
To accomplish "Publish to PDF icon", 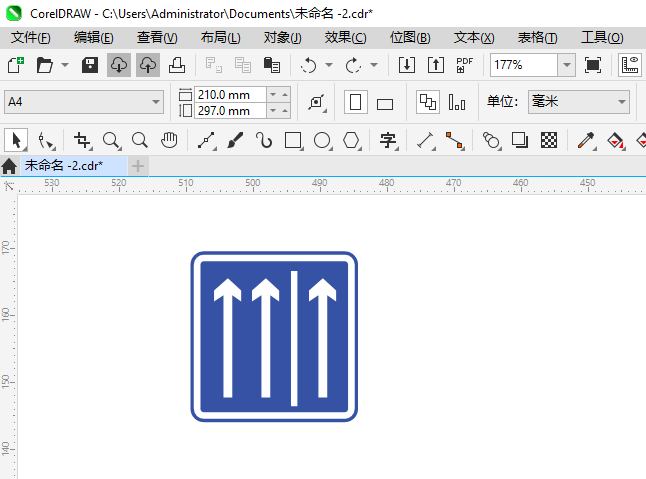I will pyautogui.click(x=464, y=65).
